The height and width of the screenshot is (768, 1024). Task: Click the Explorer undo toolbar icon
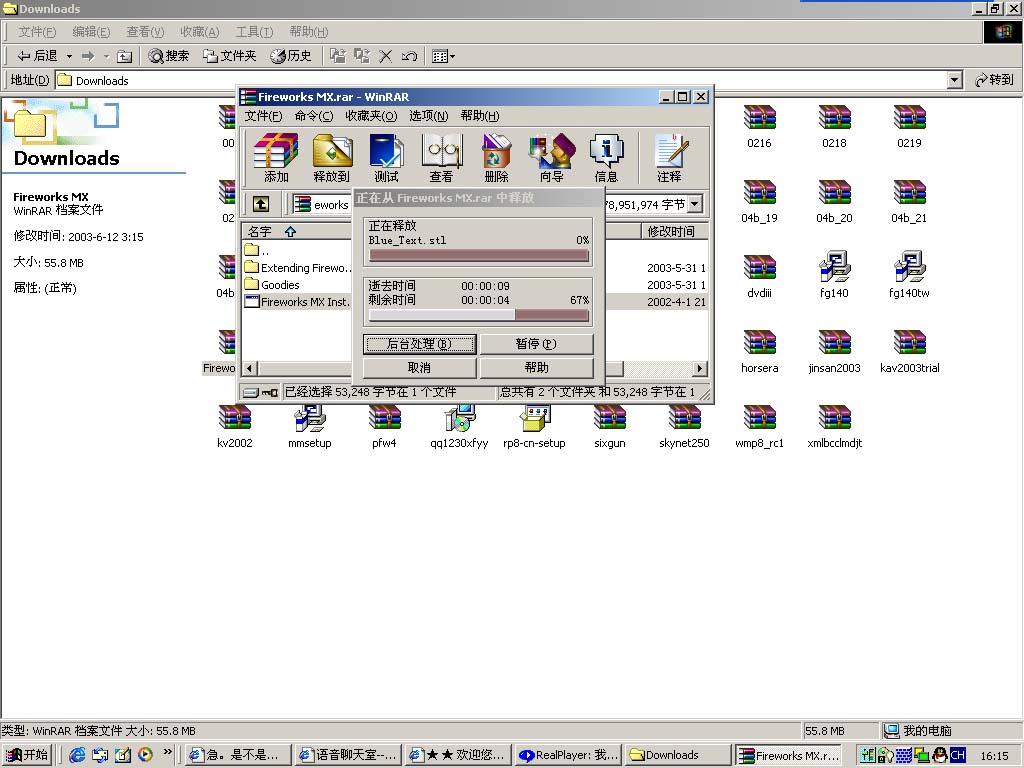(409, 56)
